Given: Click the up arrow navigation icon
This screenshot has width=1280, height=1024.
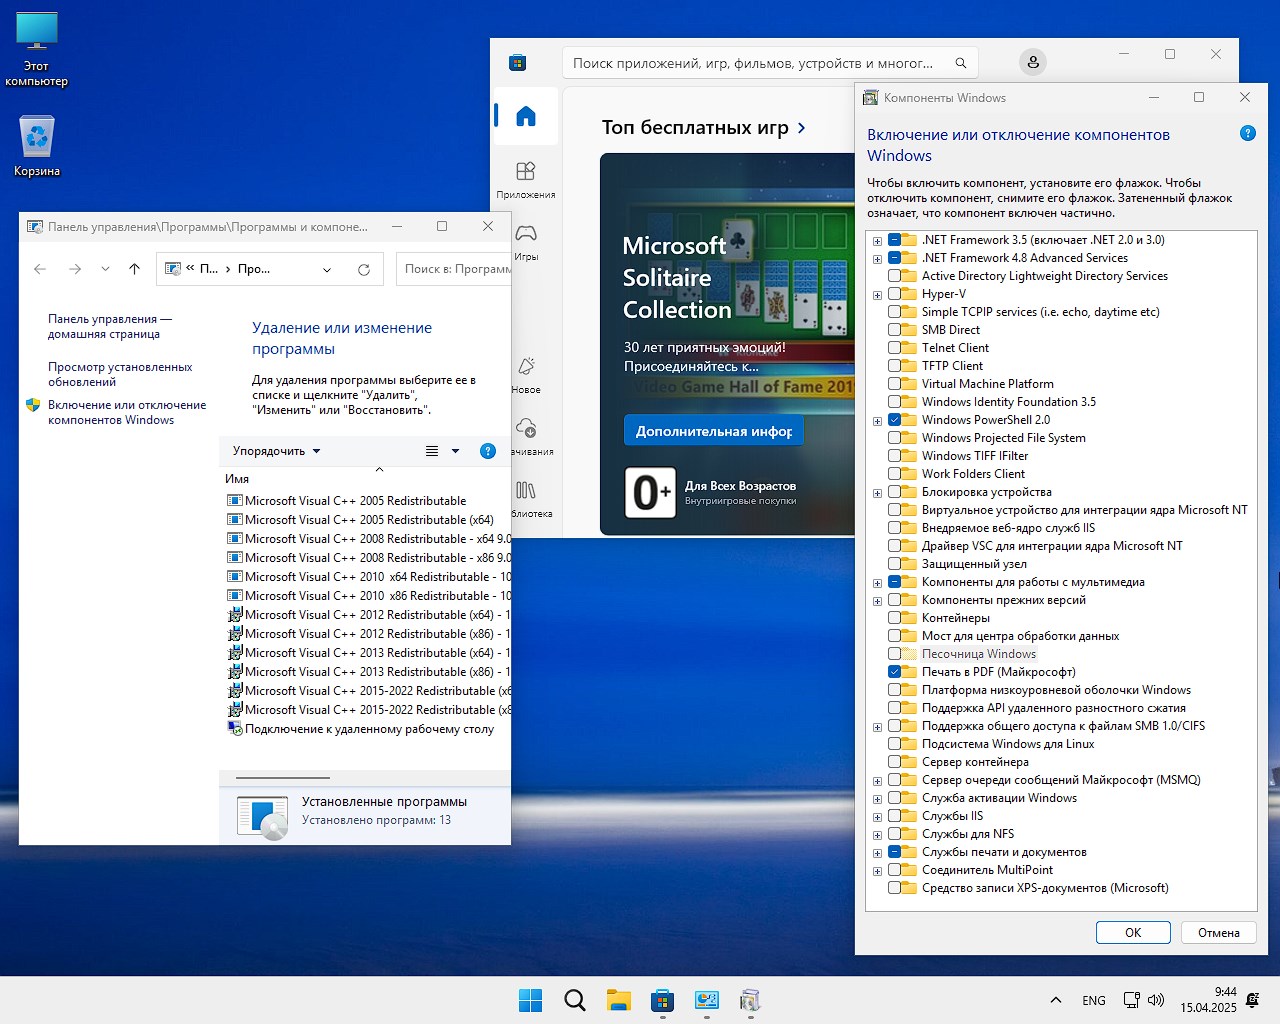Looking at the screenshot, I should click(134, 269).
